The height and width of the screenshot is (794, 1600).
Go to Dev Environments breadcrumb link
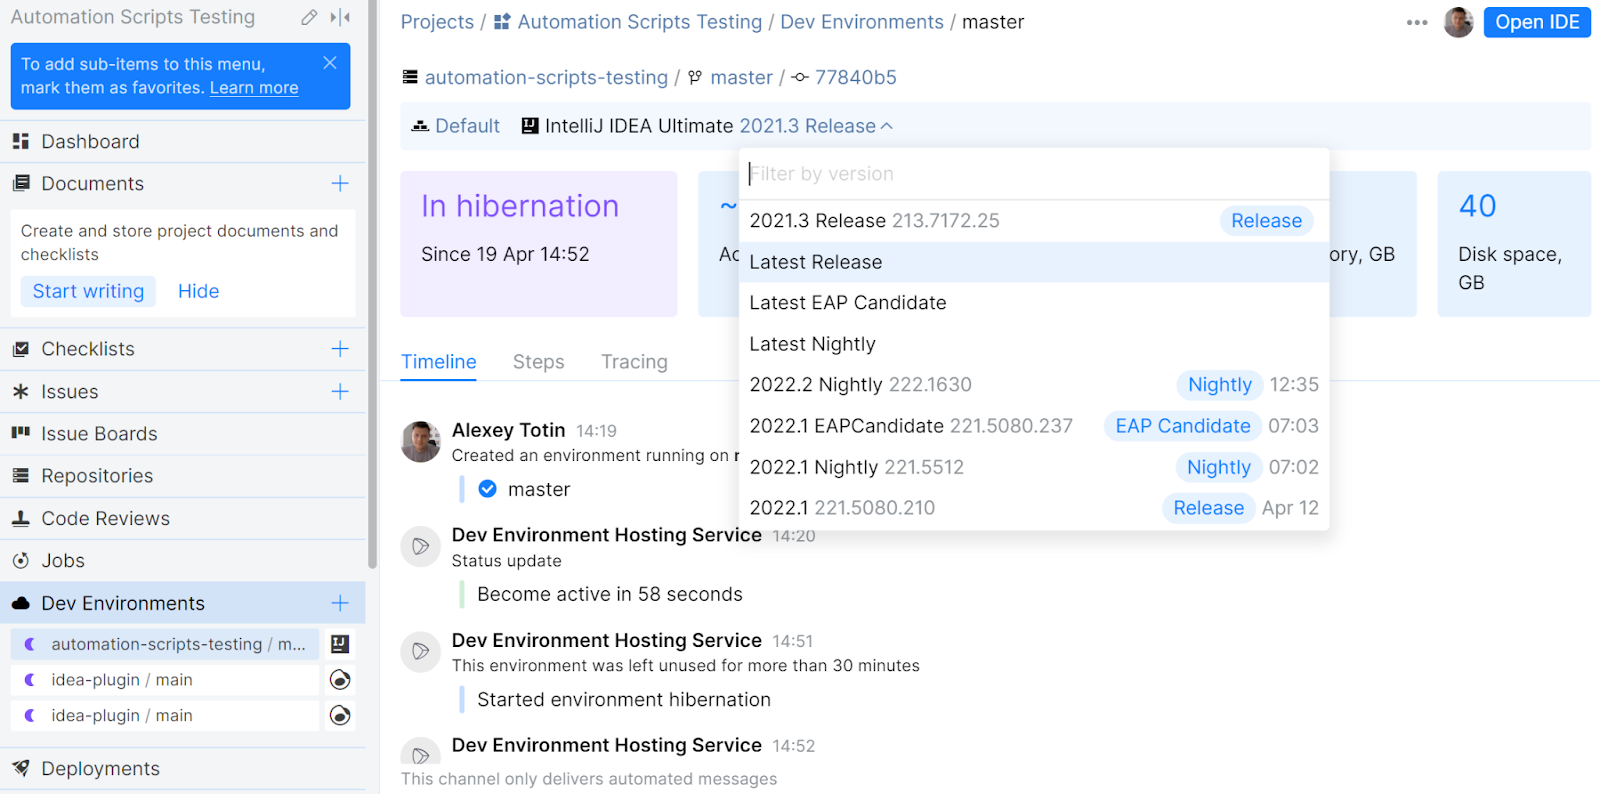click(x=862, y=22)
